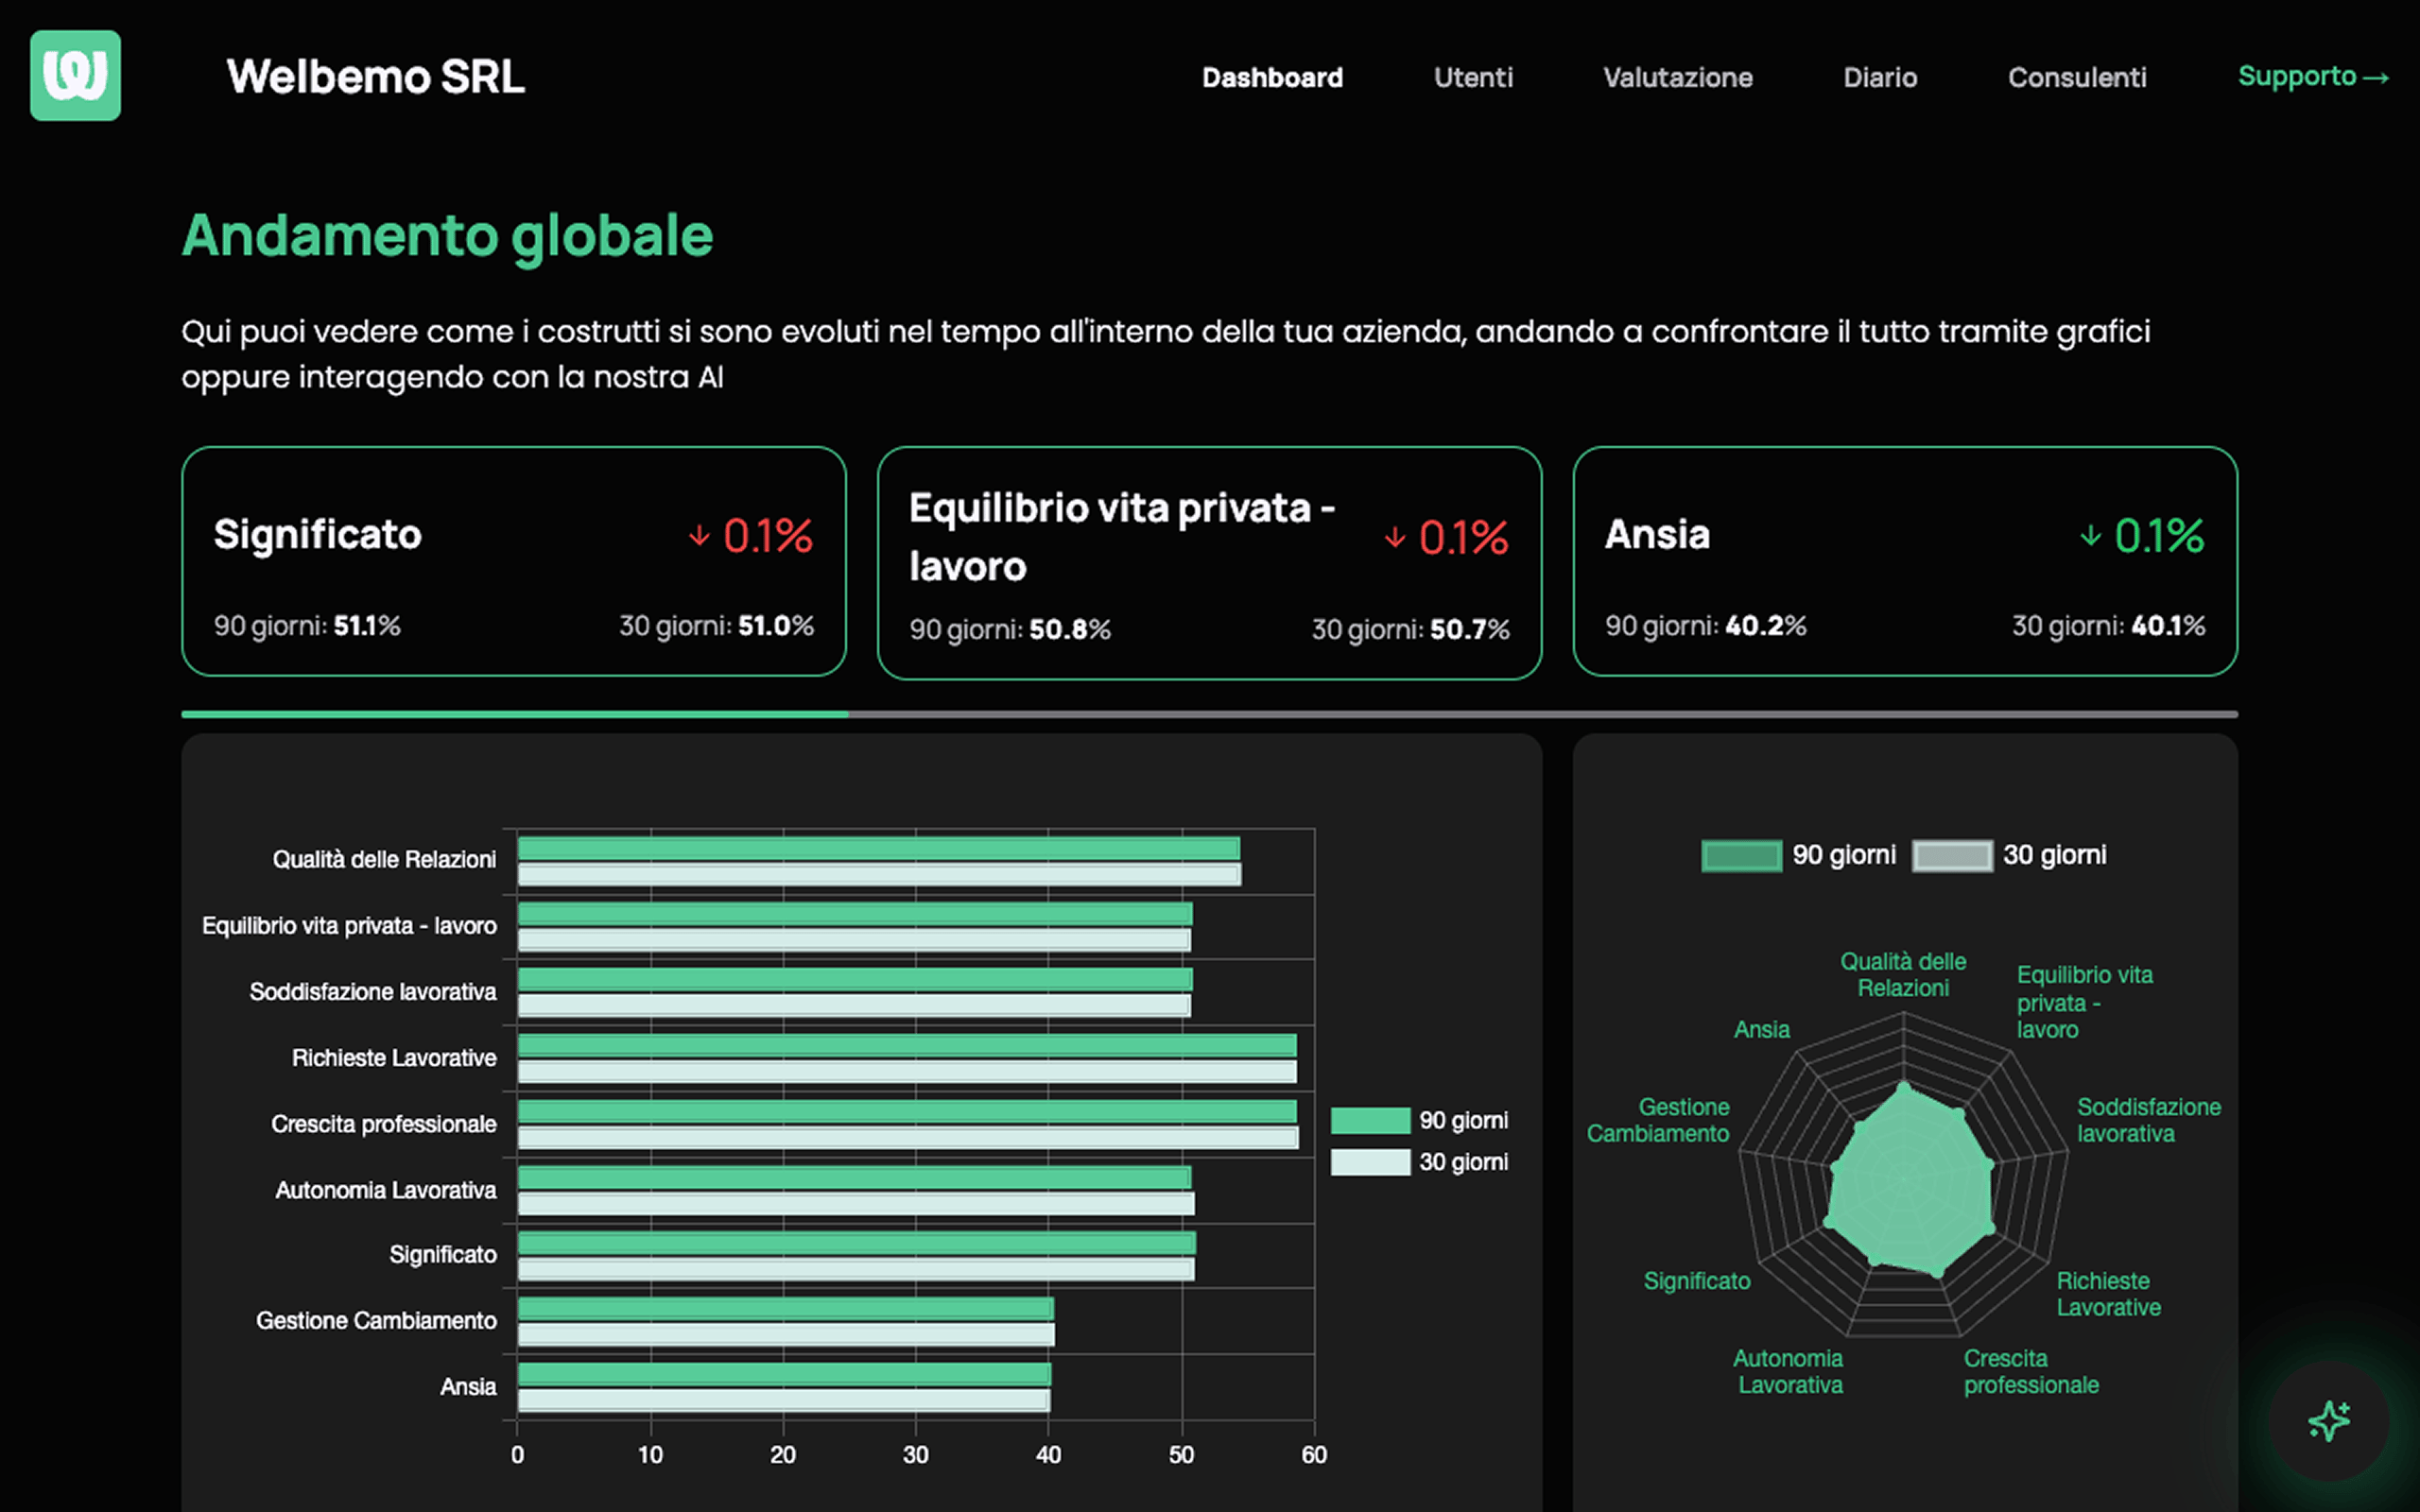Click the green down arrow on Ansia card
The width and height of the screenshot is (2420, 1512).
point(2090,536)
